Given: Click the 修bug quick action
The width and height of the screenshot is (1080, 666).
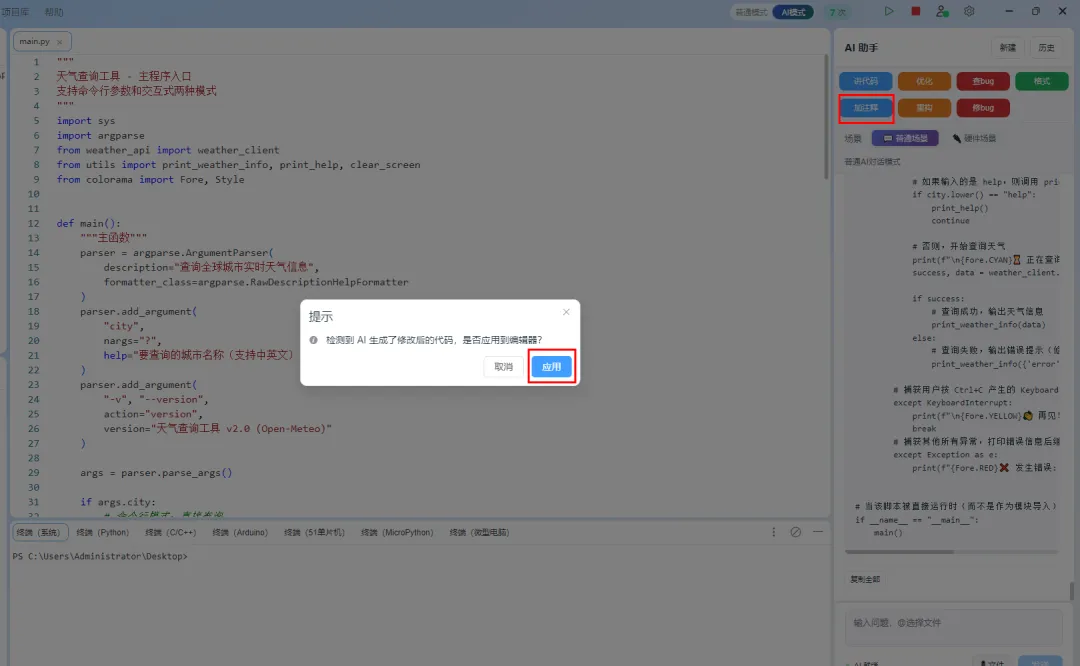Looking at the screenshot, I should point(983,108).
